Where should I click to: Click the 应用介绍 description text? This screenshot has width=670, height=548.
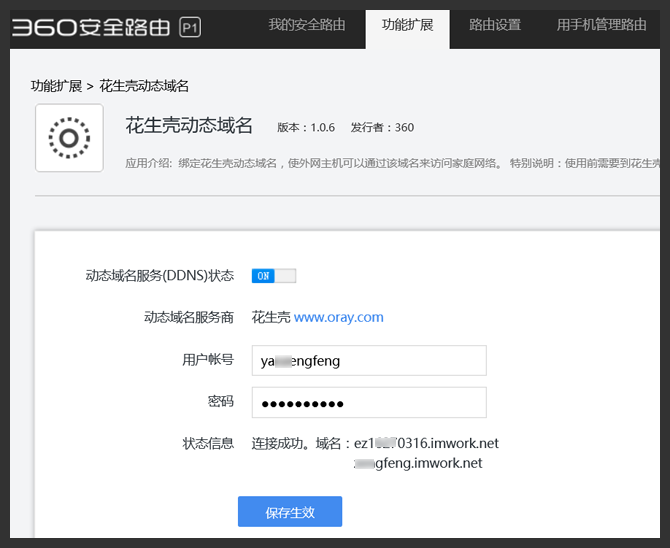pyautogui.click(x=392, y=163)
